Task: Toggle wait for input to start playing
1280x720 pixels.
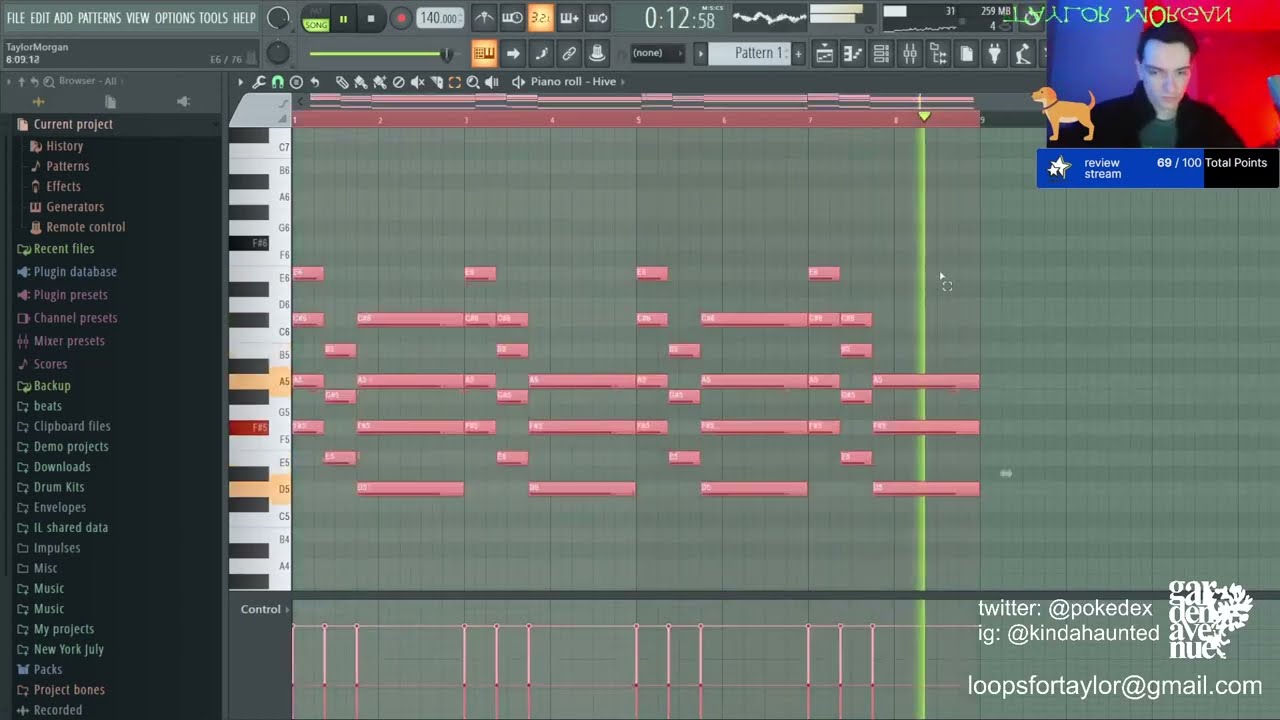Action: [x=511, y=18]
